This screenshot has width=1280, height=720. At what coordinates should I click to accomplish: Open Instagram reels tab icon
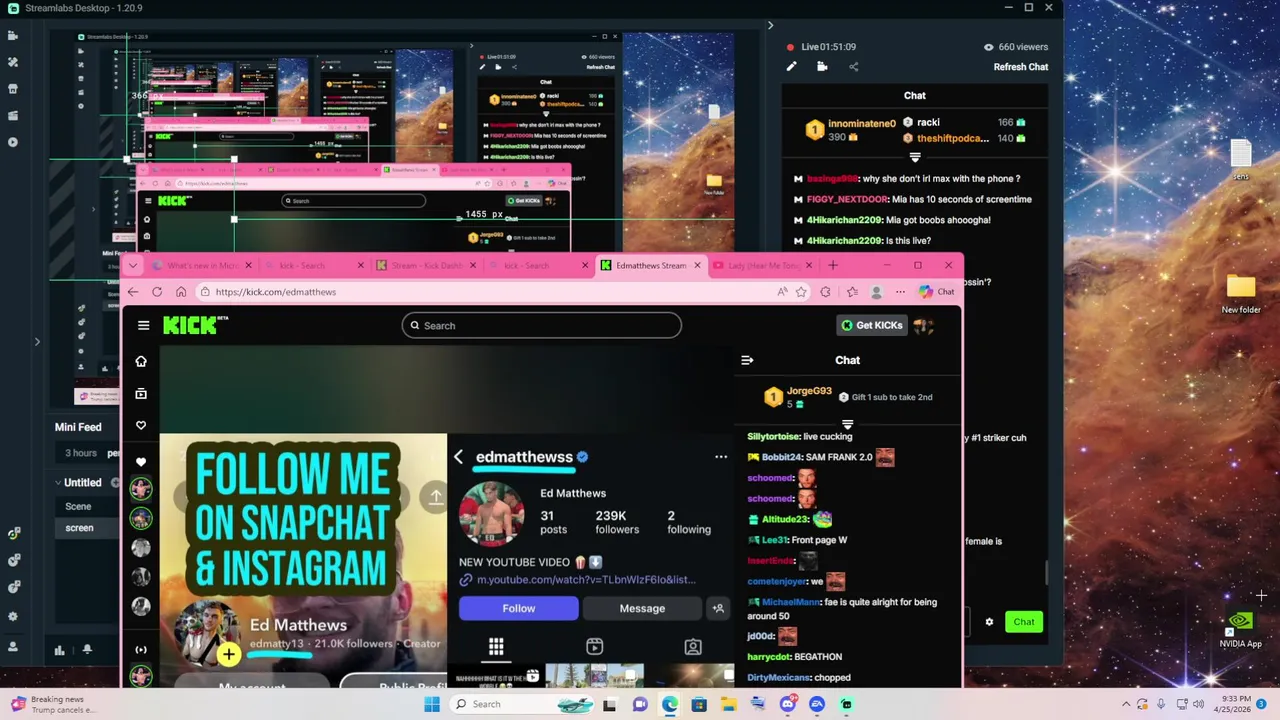[x=594, y=647]
